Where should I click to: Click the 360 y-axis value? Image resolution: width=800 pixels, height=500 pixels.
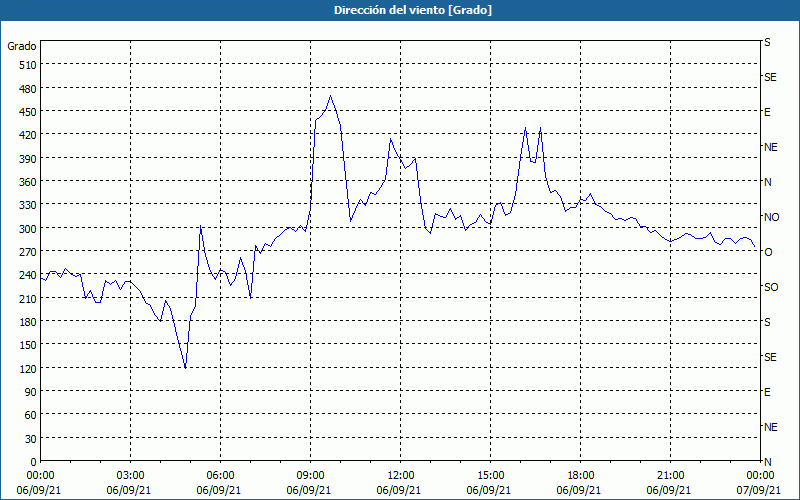(x=28, y=182)
